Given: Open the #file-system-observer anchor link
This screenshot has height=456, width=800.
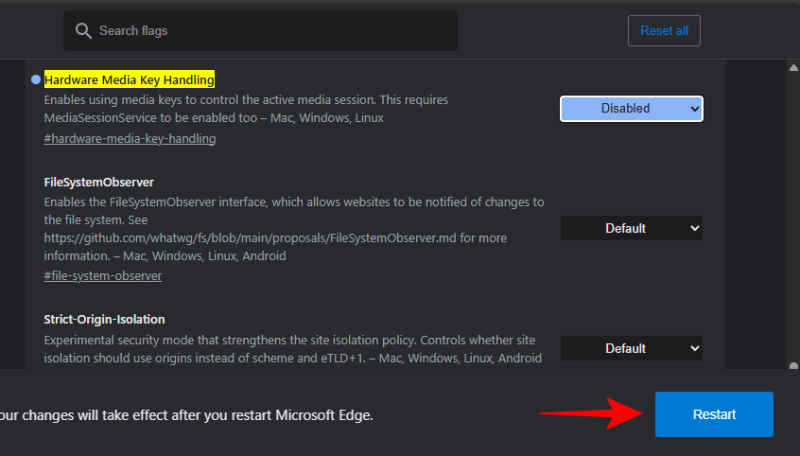Looking at the screenshot, I should pyautogui.click(x=103, y=275).
